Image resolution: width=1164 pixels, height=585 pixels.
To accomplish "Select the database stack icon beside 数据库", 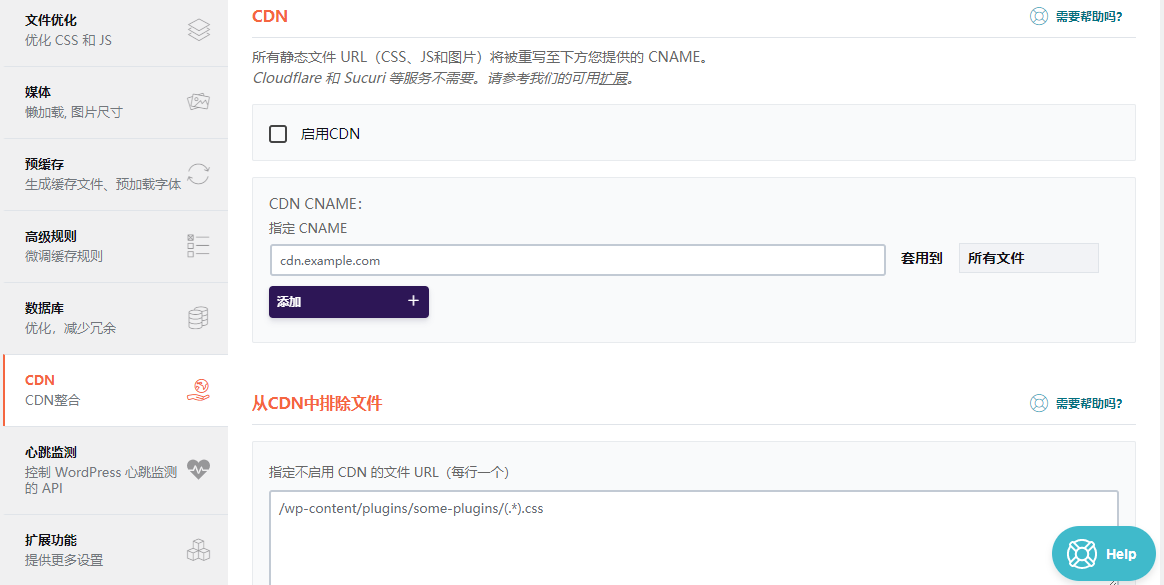I will coord(199,318).
